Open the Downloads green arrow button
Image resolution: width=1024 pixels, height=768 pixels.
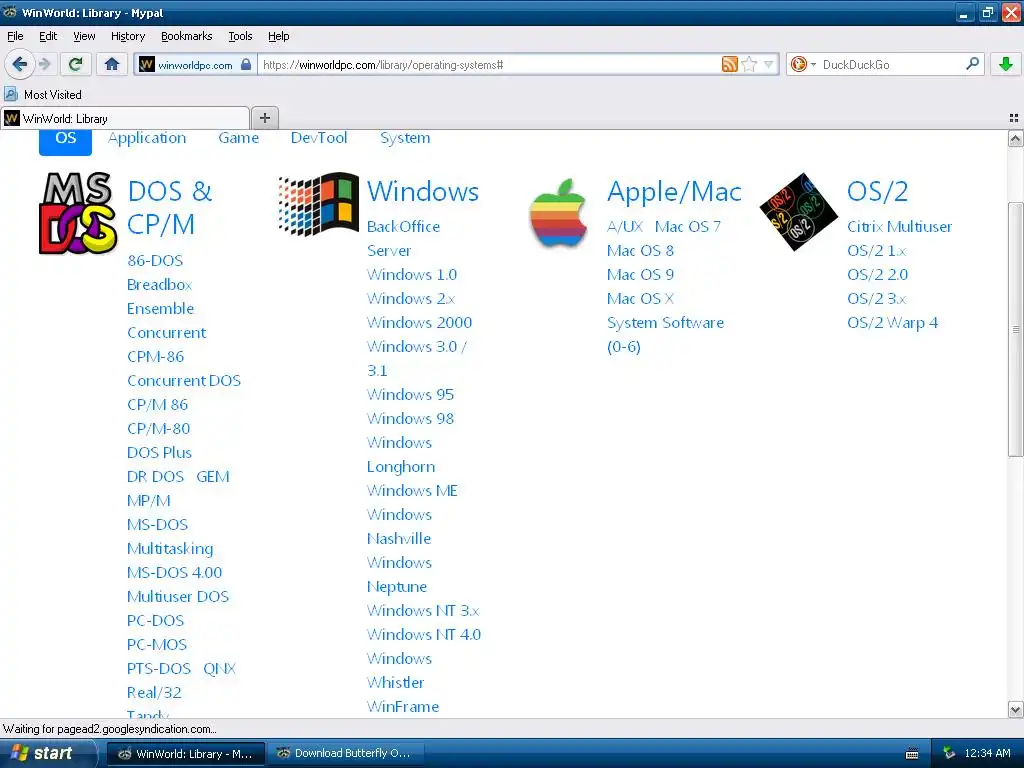pos(1006,64)
